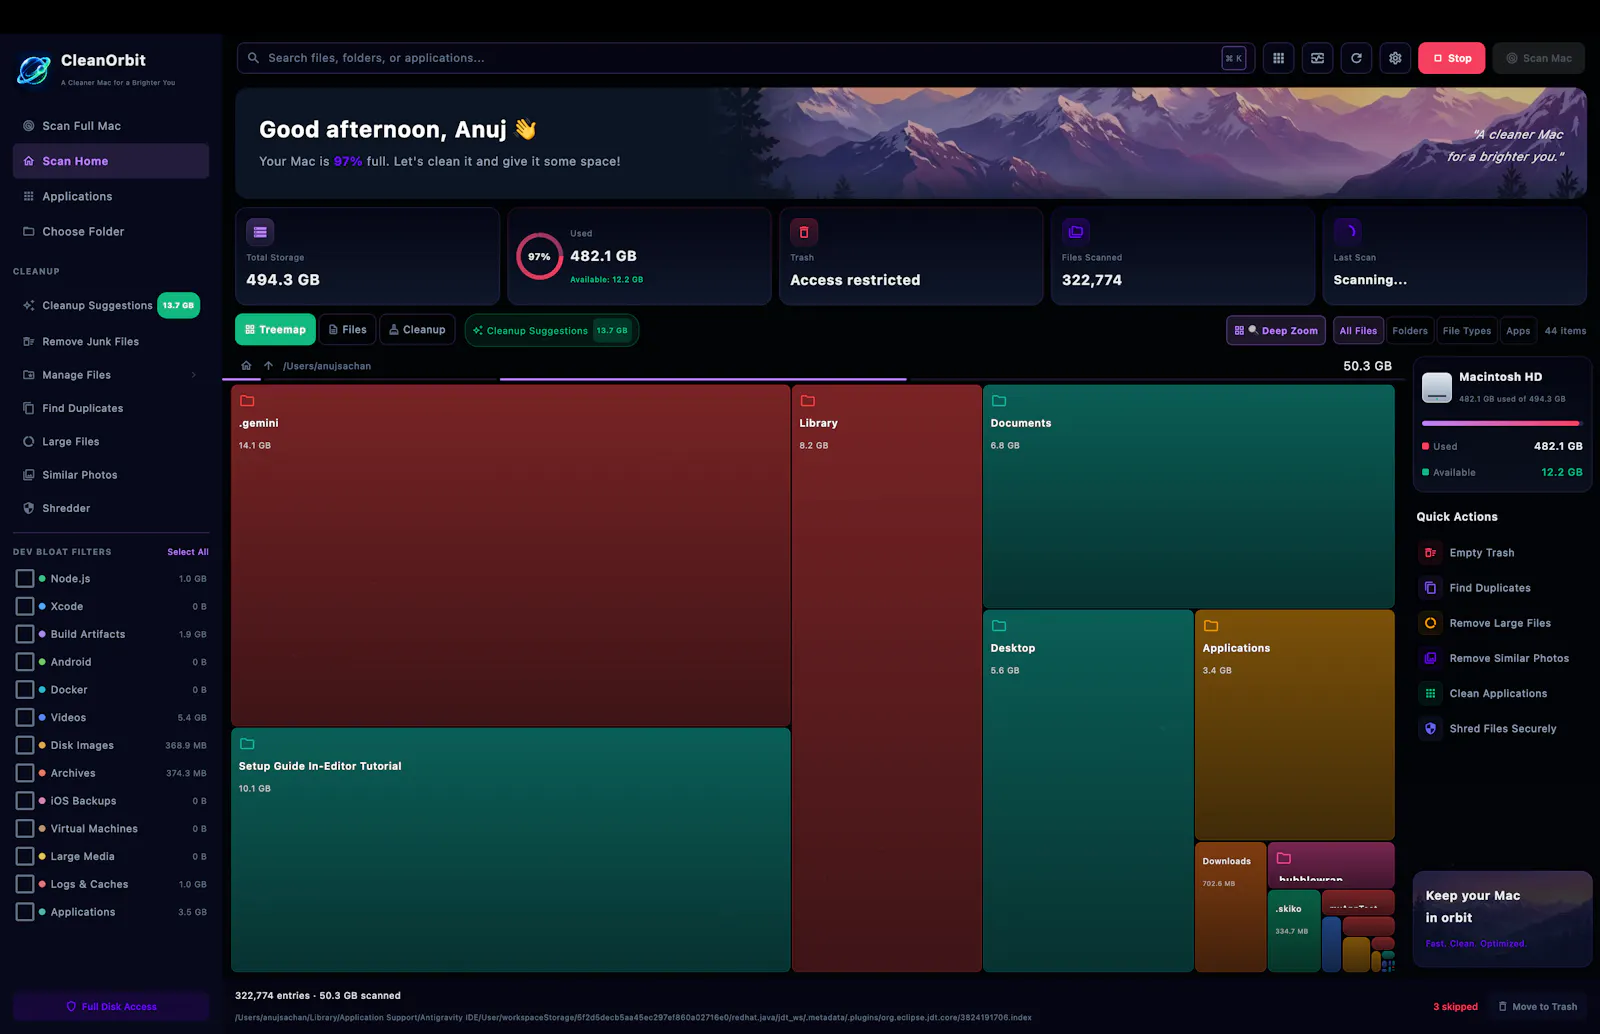Screen dimensions: 1600x1034
Task: Click Find Duplicates quick action icon
Action: coord(1430,588)
